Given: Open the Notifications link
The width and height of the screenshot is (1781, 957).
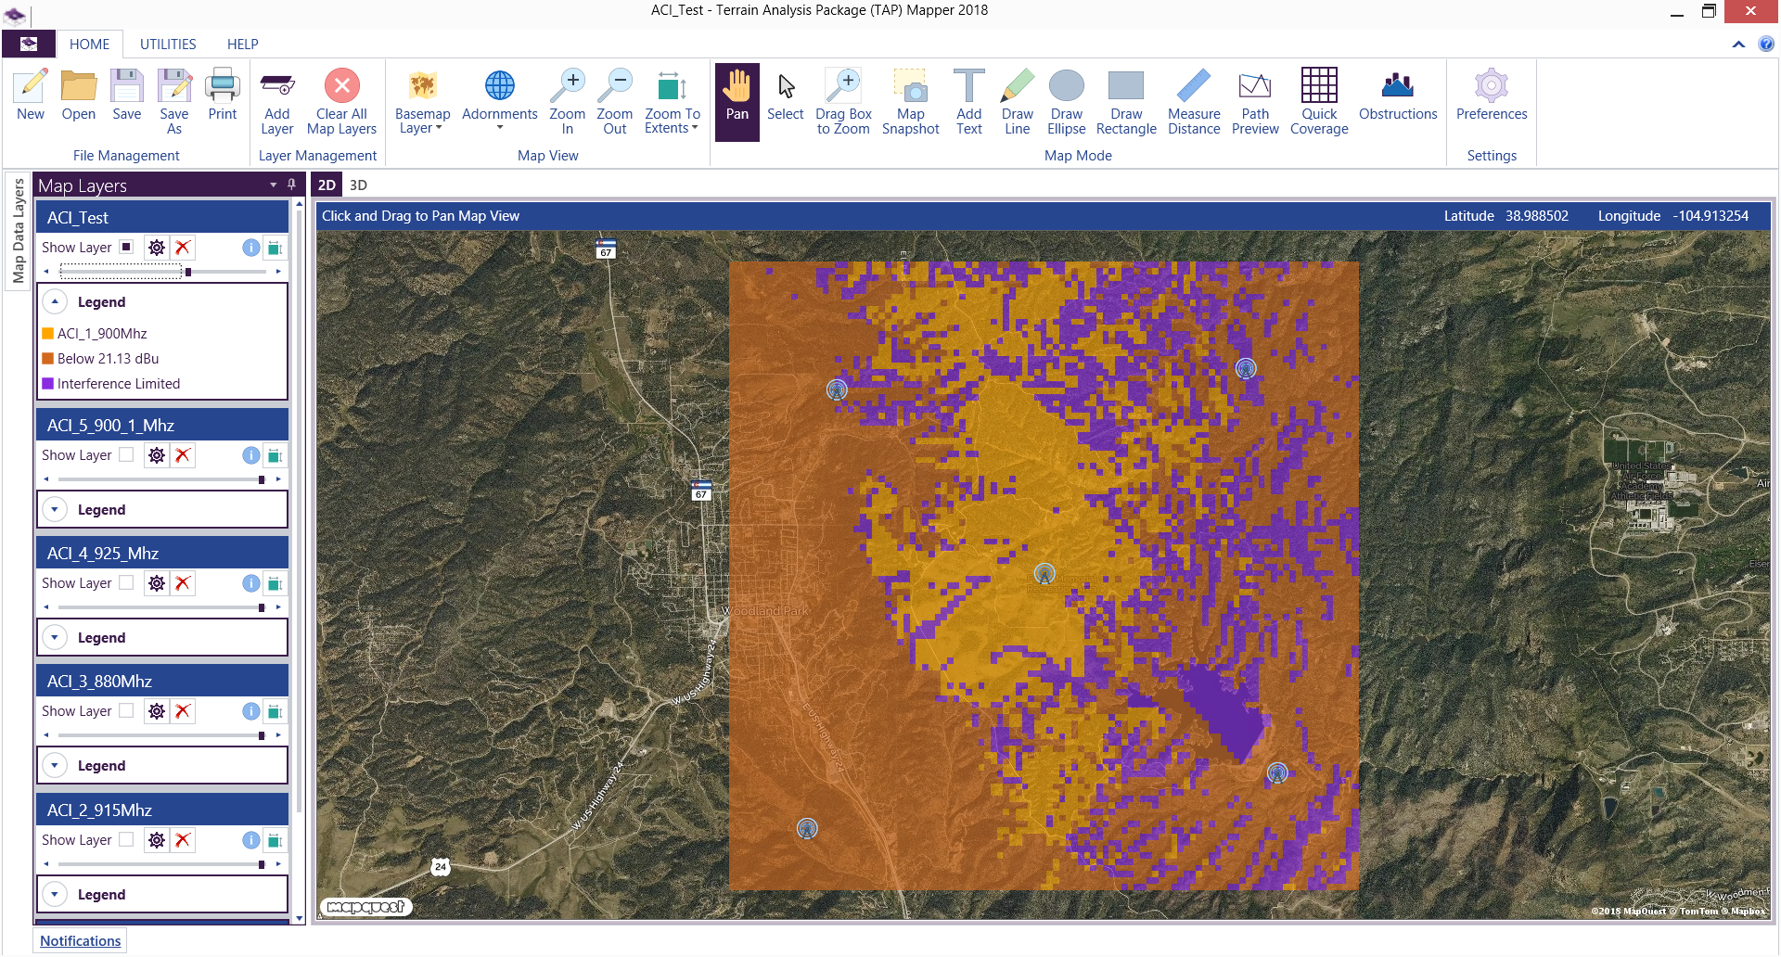Looking at the screenshot, I should pyautogui.click(x=80, y=941).
